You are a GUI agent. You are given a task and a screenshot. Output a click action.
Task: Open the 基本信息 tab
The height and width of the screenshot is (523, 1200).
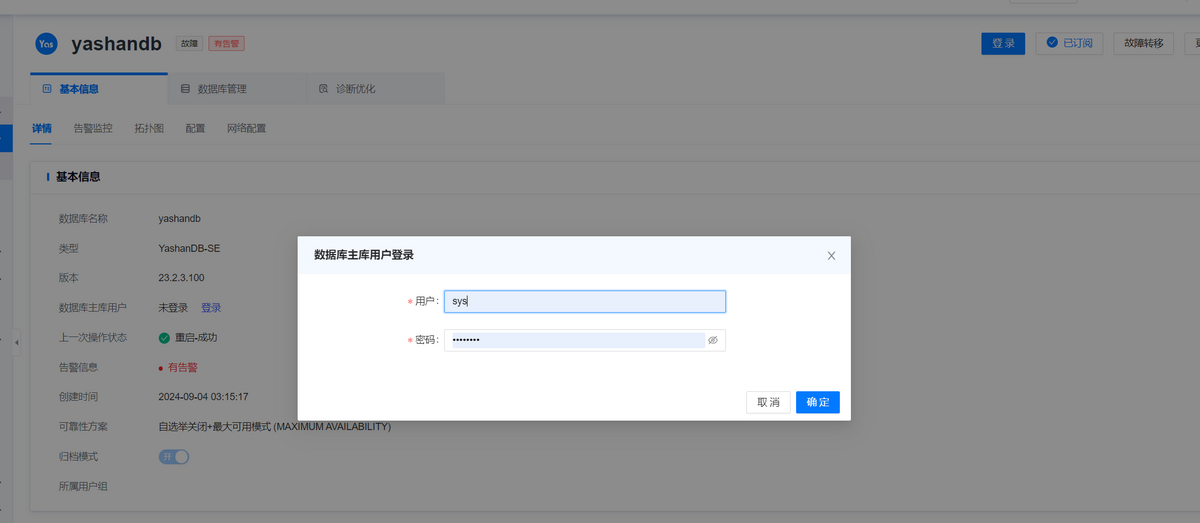[x=99, y=89]
